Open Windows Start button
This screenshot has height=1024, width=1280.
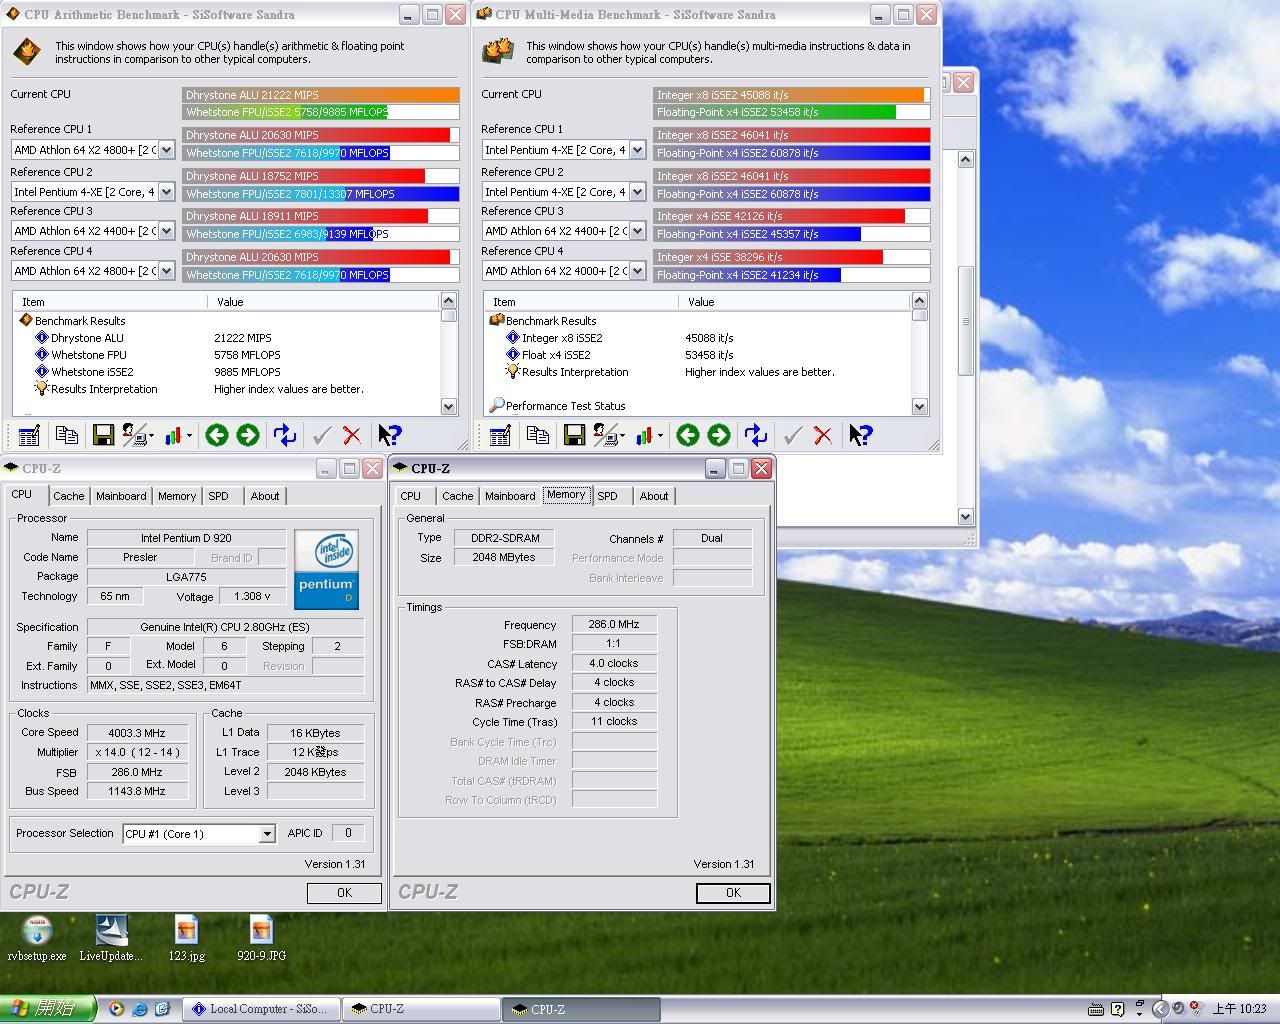pos(48,1009)
